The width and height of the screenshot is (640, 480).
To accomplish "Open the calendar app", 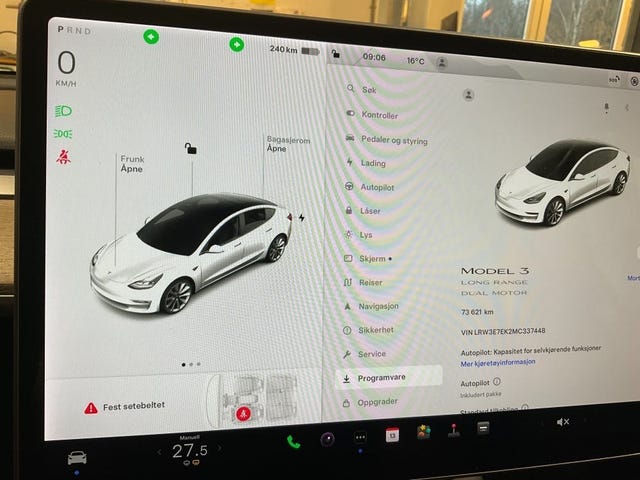I will coord(392,435).
